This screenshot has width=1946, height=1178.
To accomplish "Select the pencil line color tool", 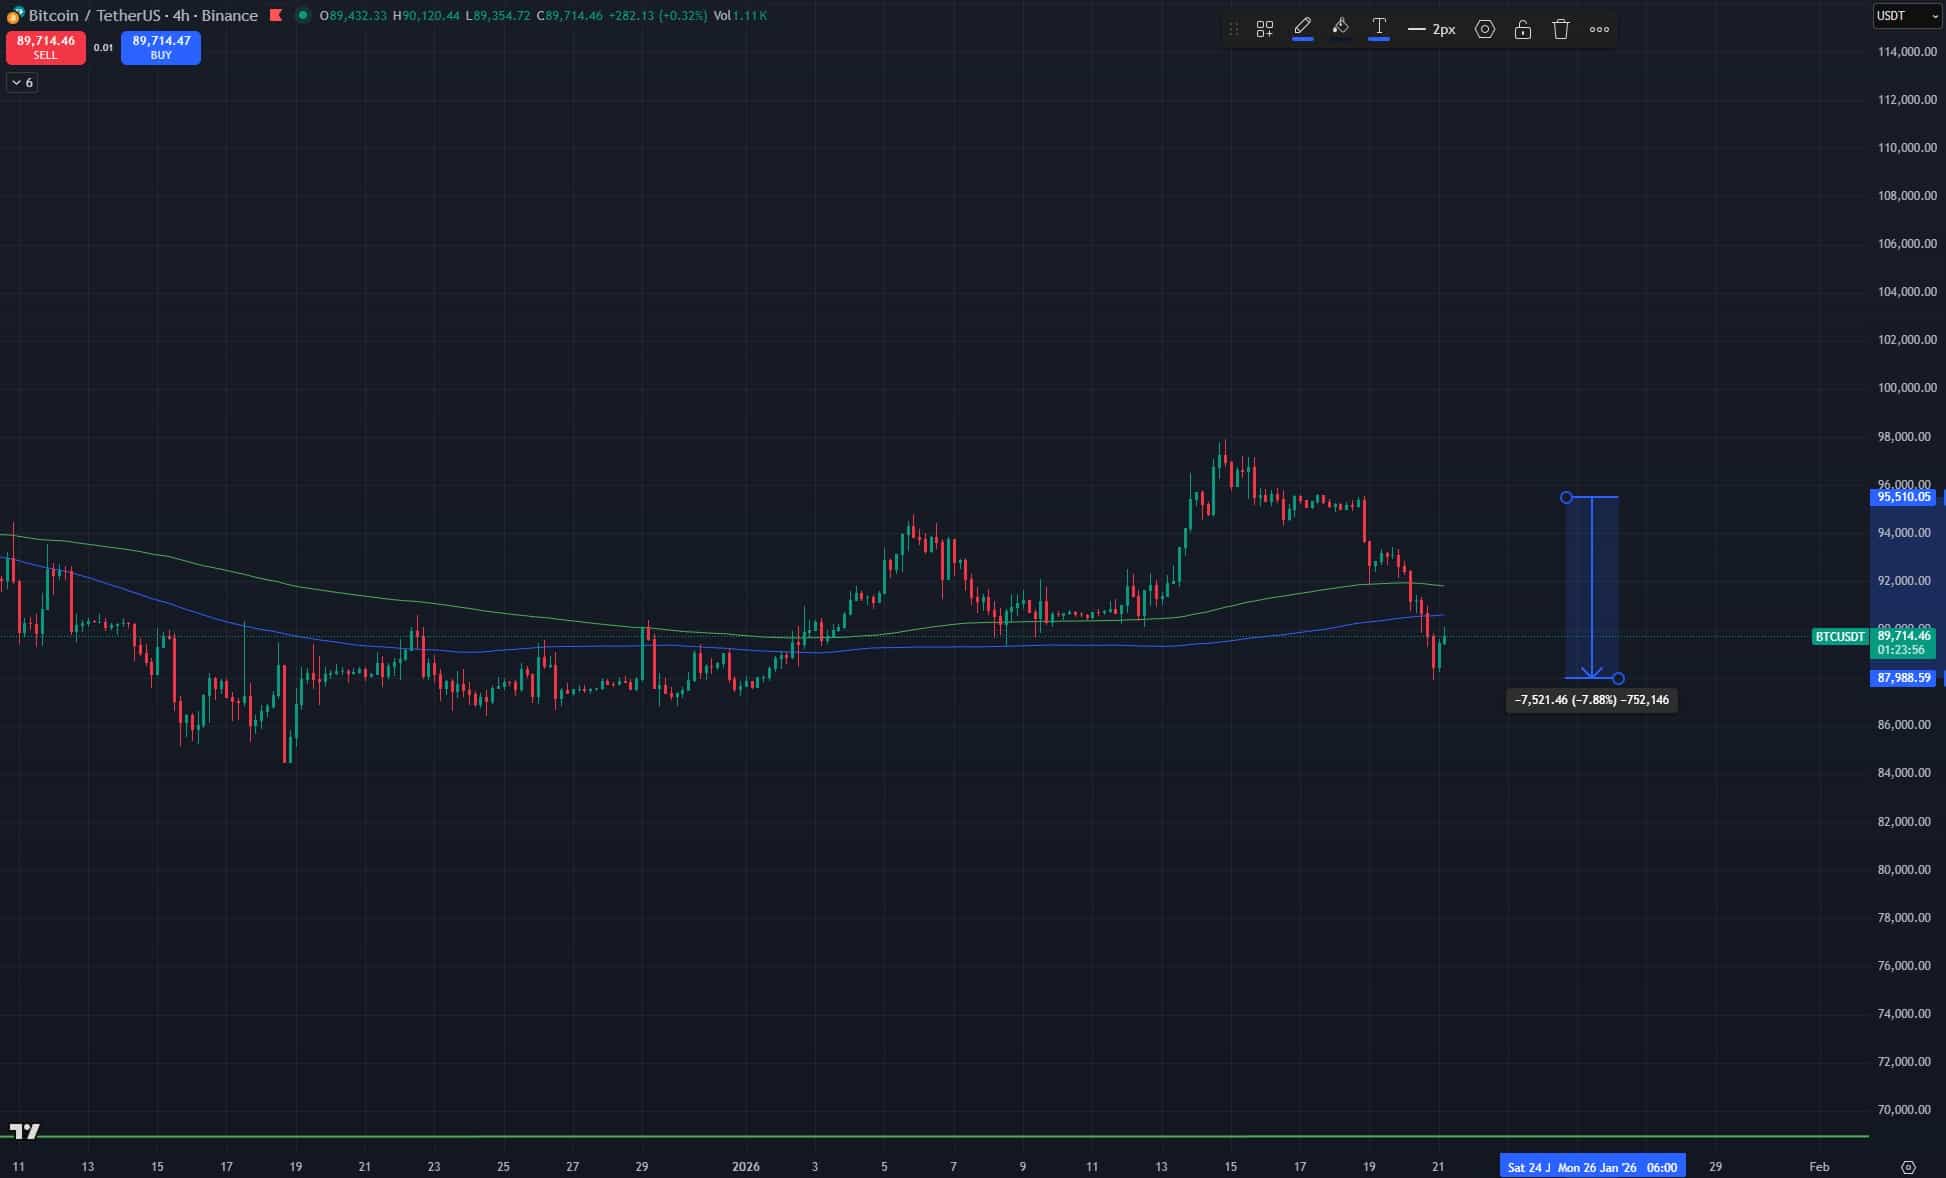I will tap(1302, 28).
